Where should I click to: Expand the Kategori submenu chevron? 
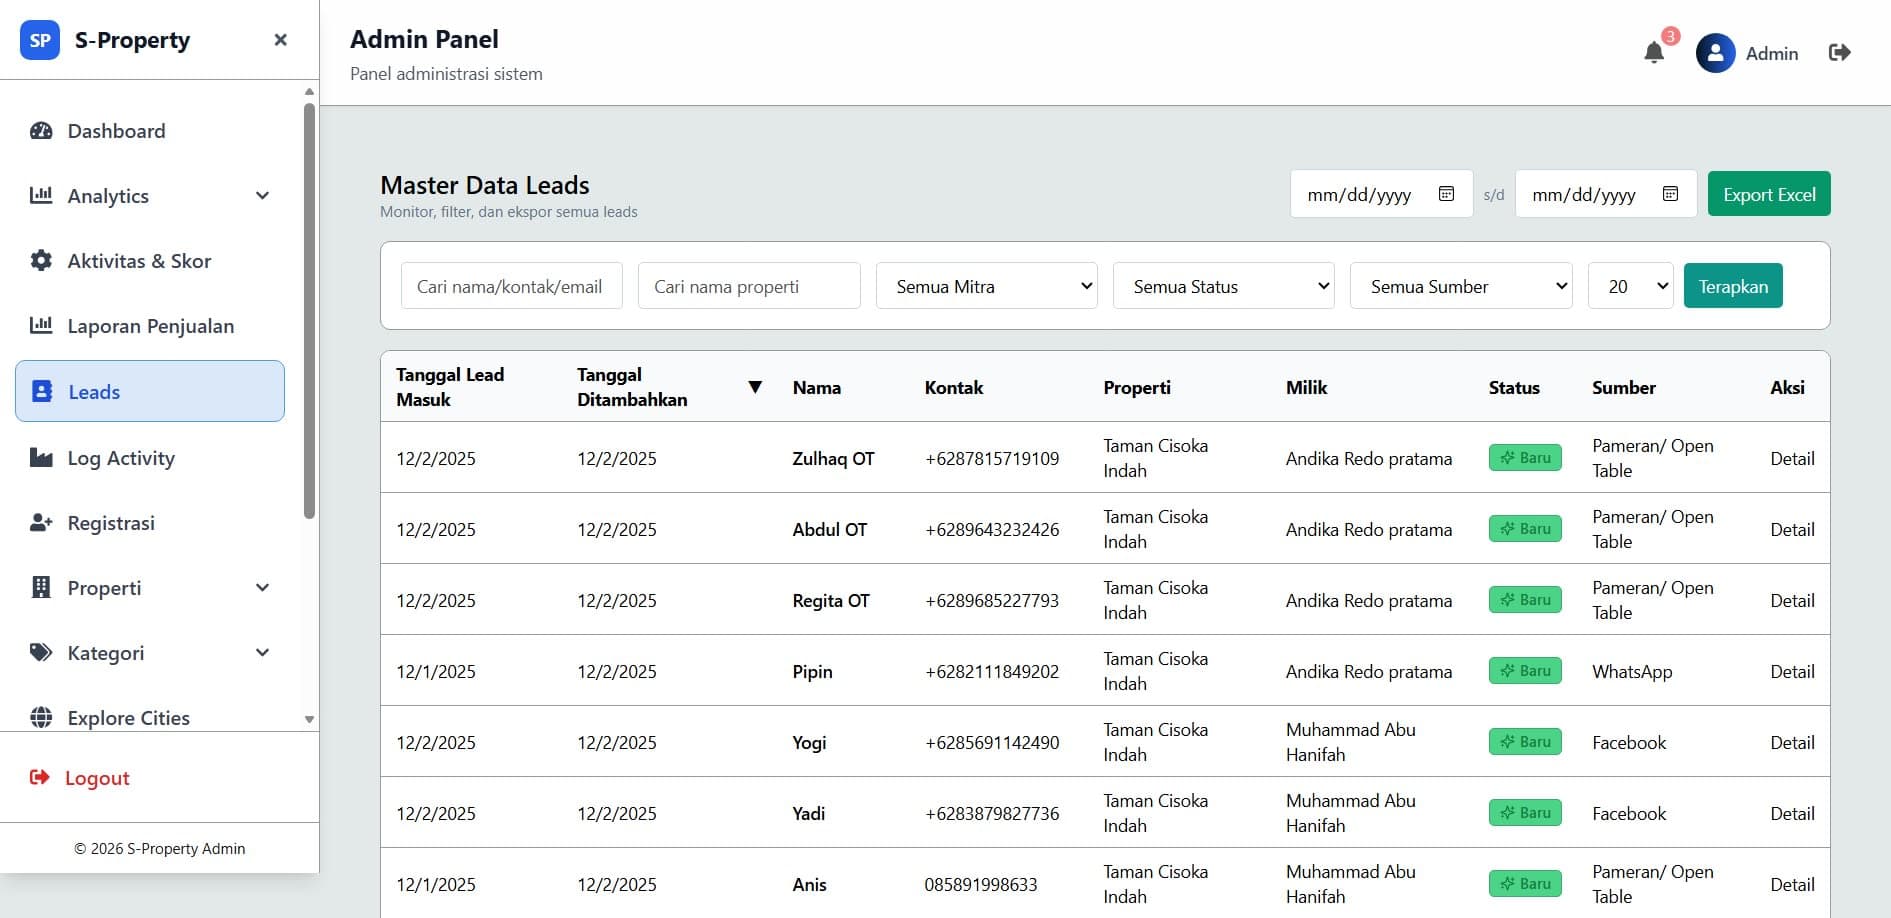[262, 653]
